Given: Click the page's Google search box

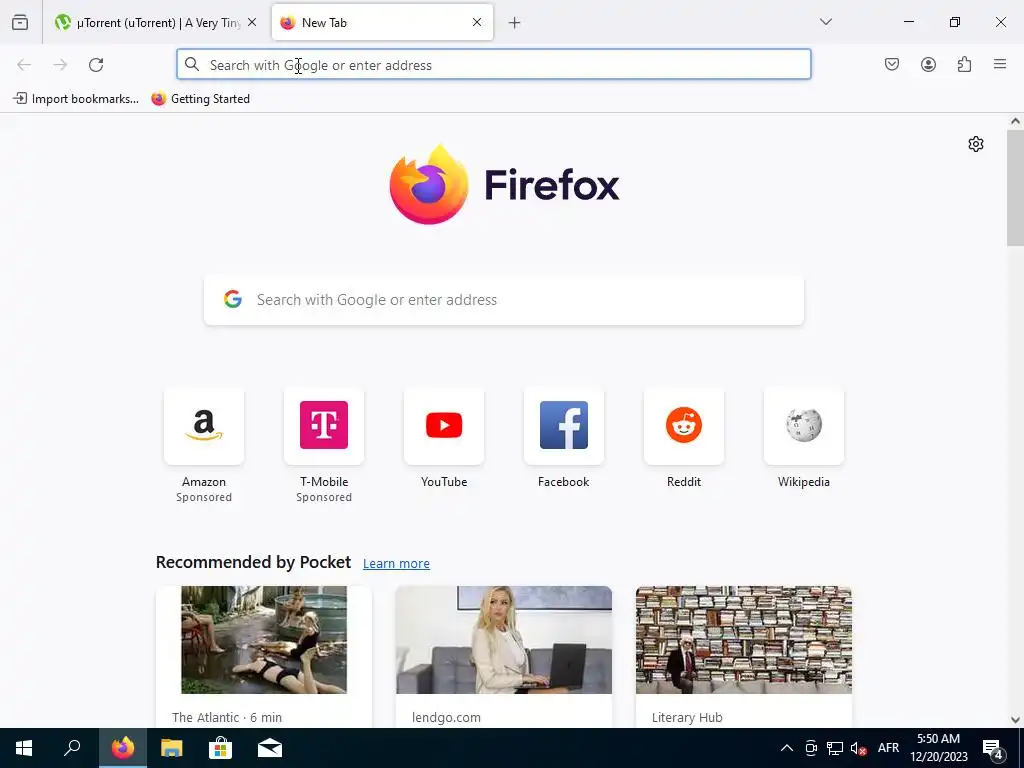Looking at the screenshot, I should 504,300.
